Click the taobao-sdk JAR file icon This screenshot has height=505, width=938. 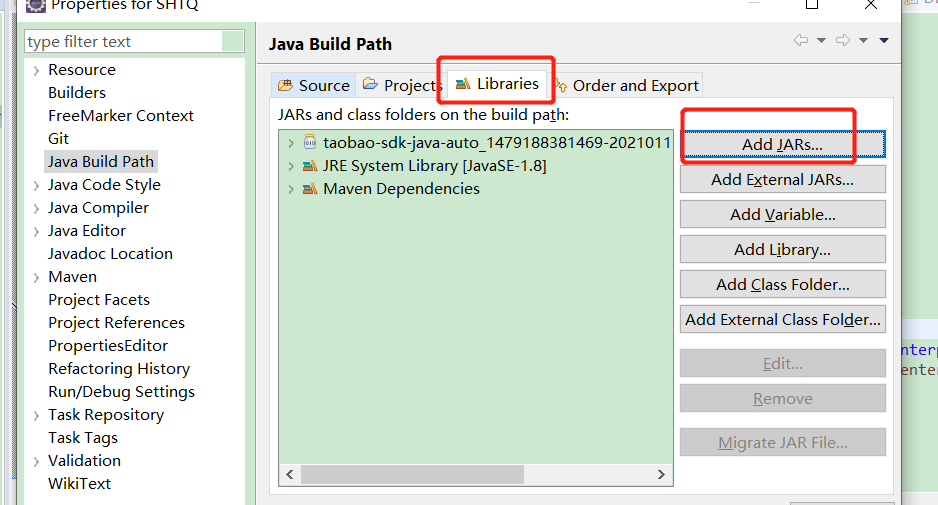pyautogui.click(x=310, y=143)
